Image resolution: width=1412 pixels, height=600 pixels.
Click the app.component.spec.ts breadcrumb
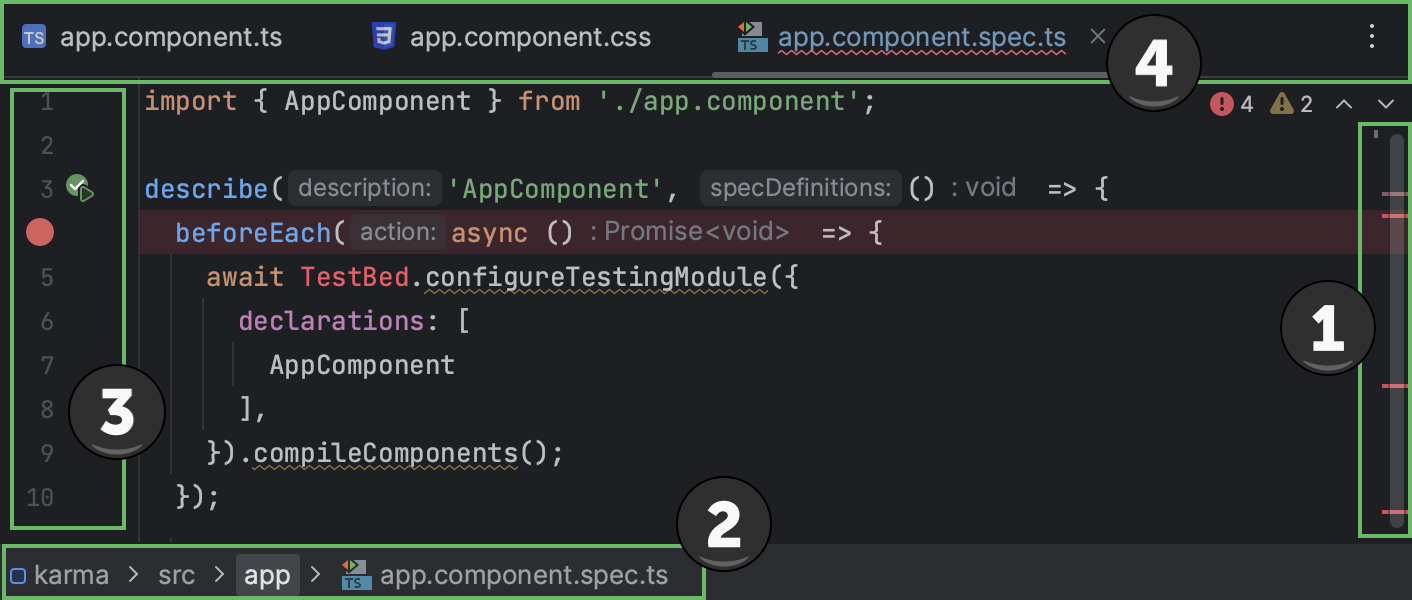[515, 574]
